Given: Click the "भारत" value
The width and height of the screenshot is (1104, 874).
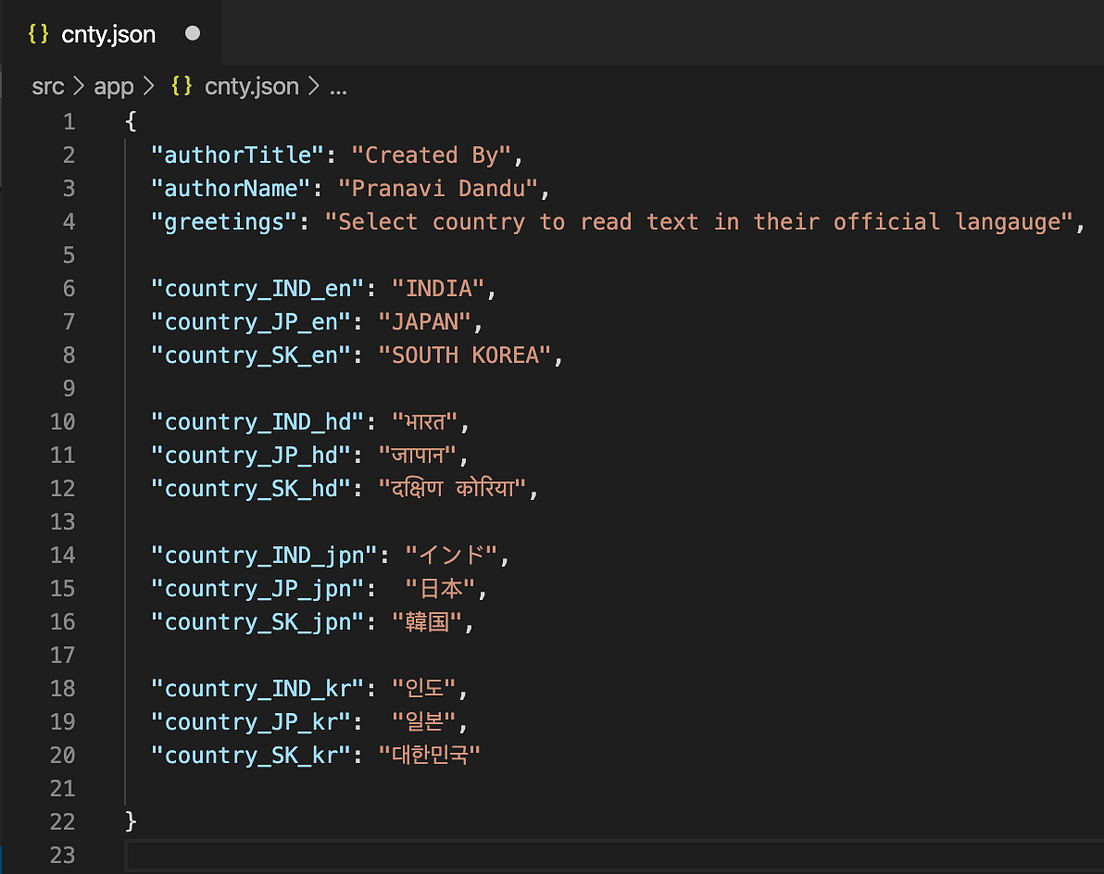Looking at the screenshot, I should click(425, 422).
